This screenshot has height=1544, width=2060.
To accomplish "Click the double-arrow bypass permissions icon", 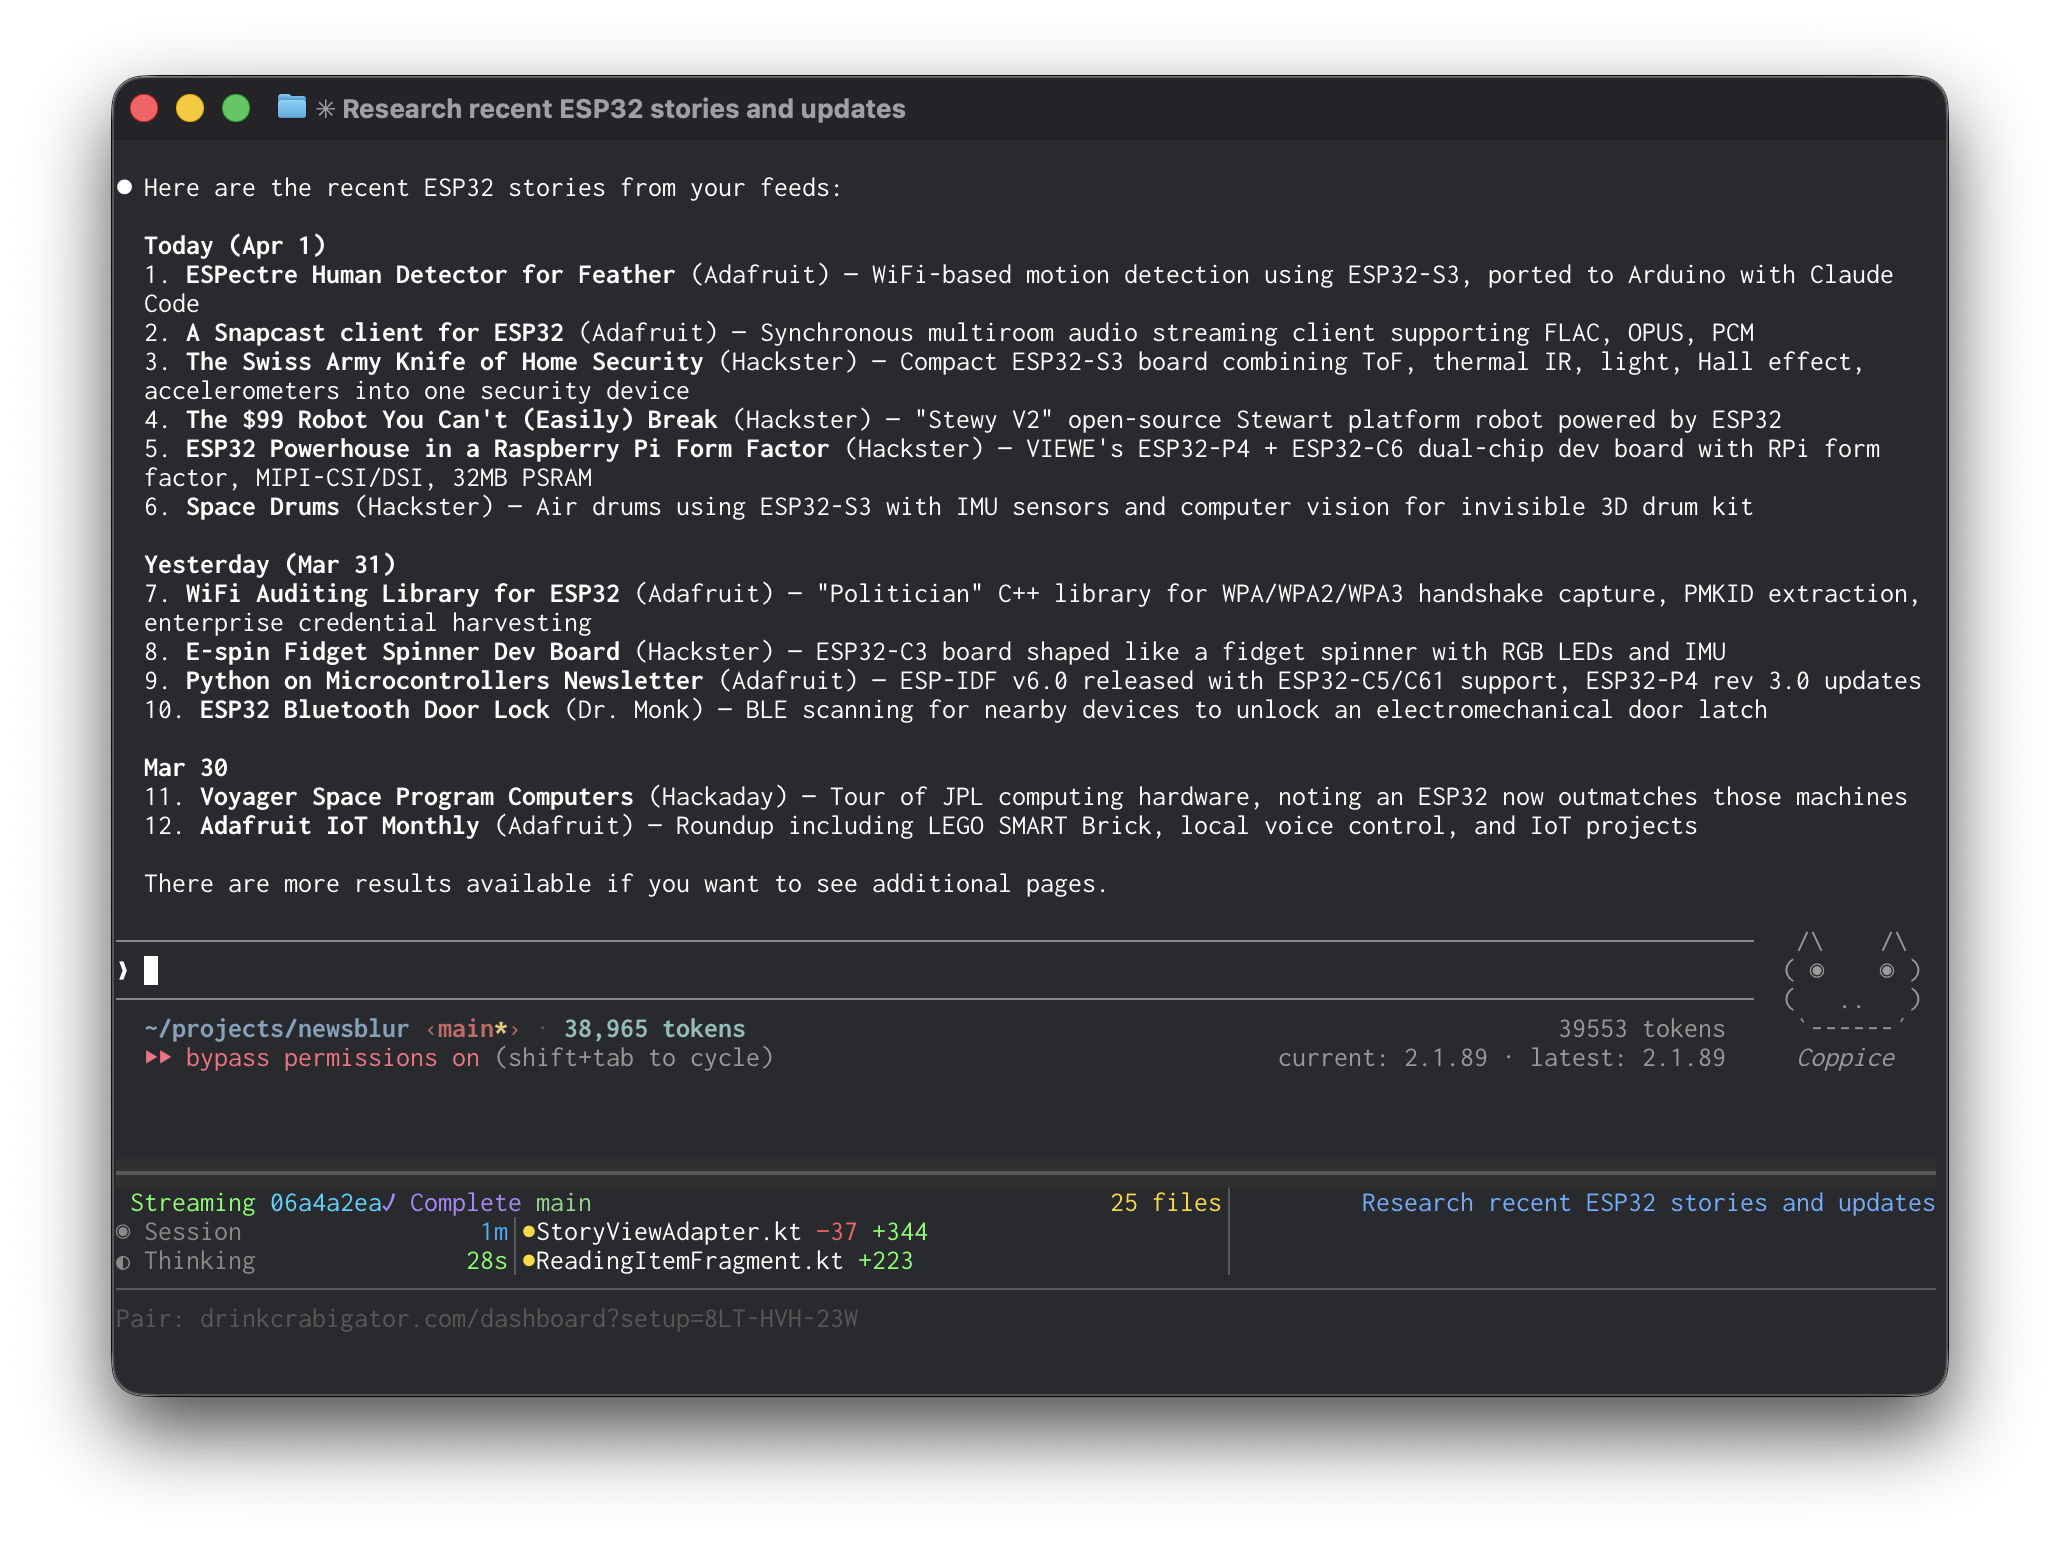I will 158,1058.
